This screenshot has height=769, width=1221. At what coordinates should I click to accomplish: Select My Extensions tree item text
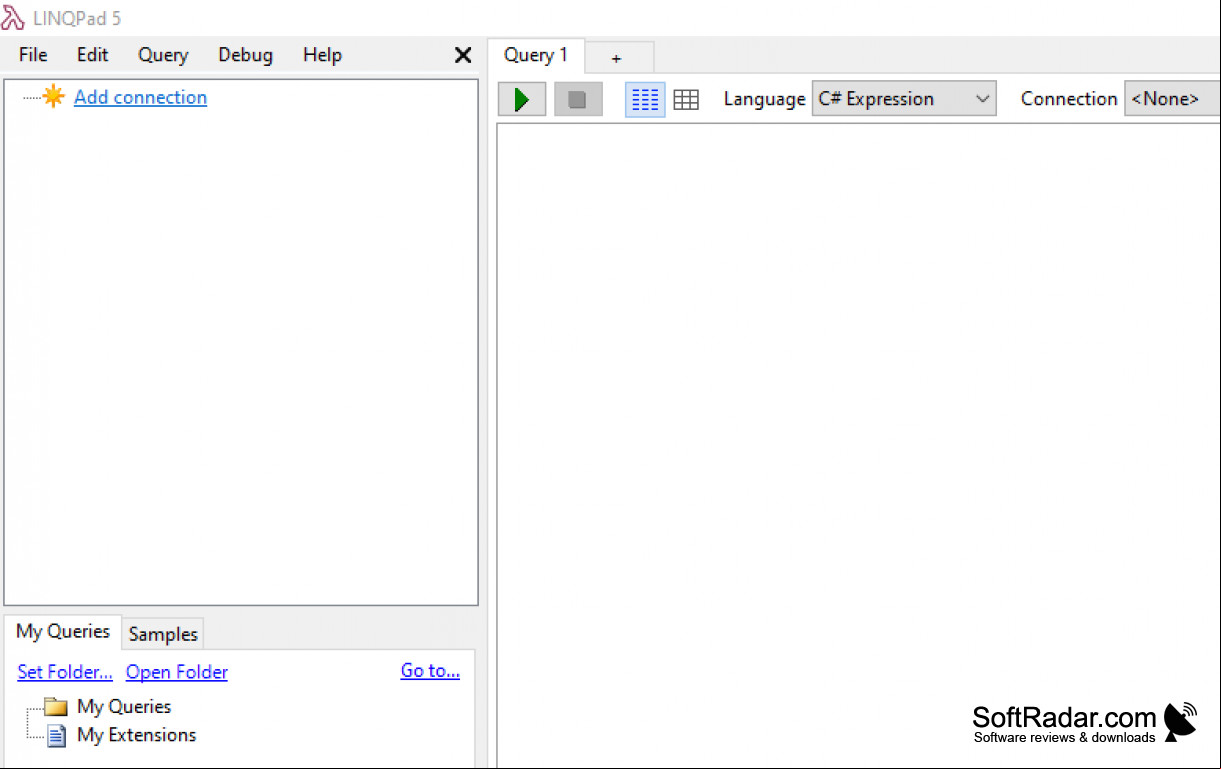tap(137, 735)
